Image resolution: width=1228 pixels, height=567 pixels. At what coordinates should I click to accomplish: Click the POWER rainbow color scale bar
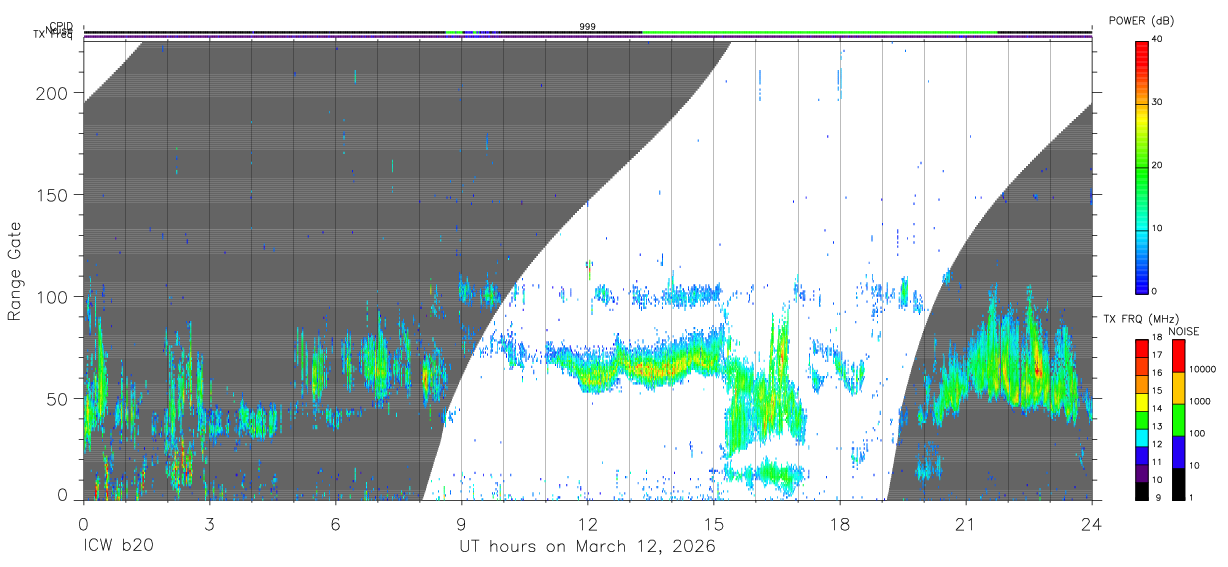1141,166
